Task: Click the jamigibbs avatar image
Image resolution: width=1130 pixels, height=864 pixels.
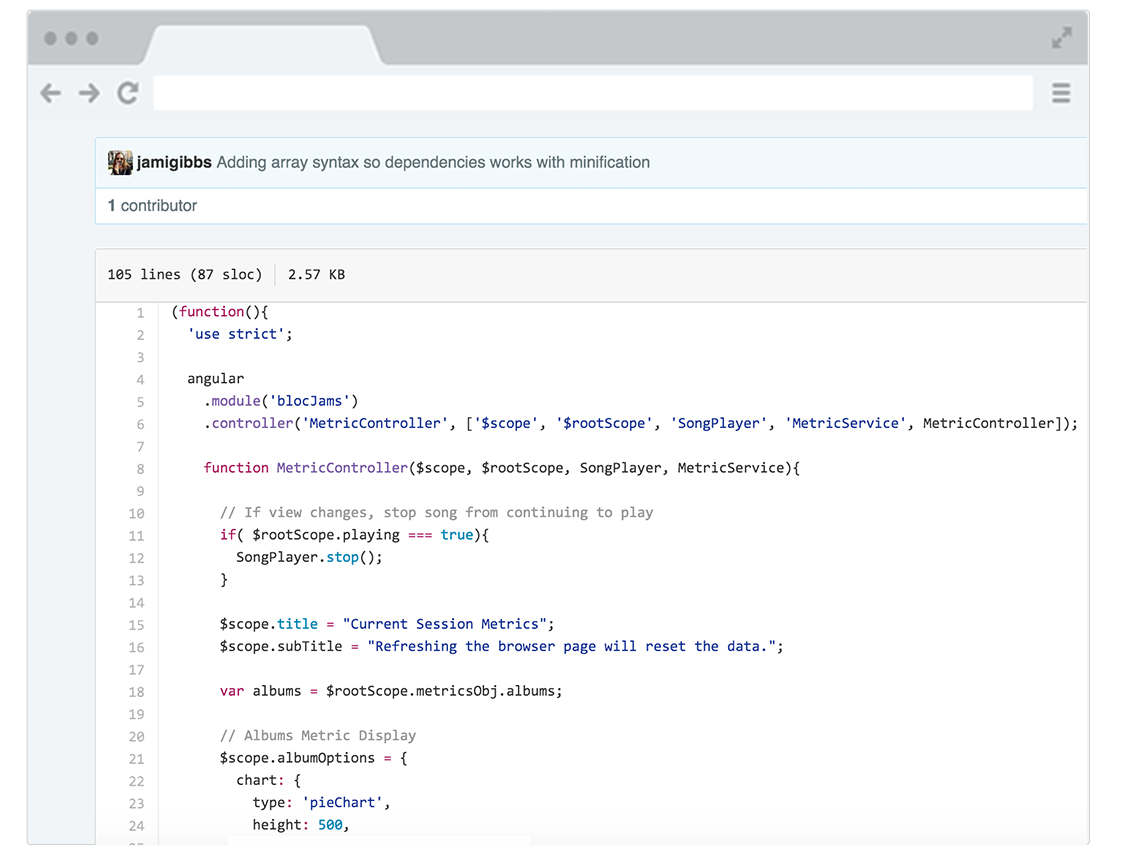Action: coord(120,162)
